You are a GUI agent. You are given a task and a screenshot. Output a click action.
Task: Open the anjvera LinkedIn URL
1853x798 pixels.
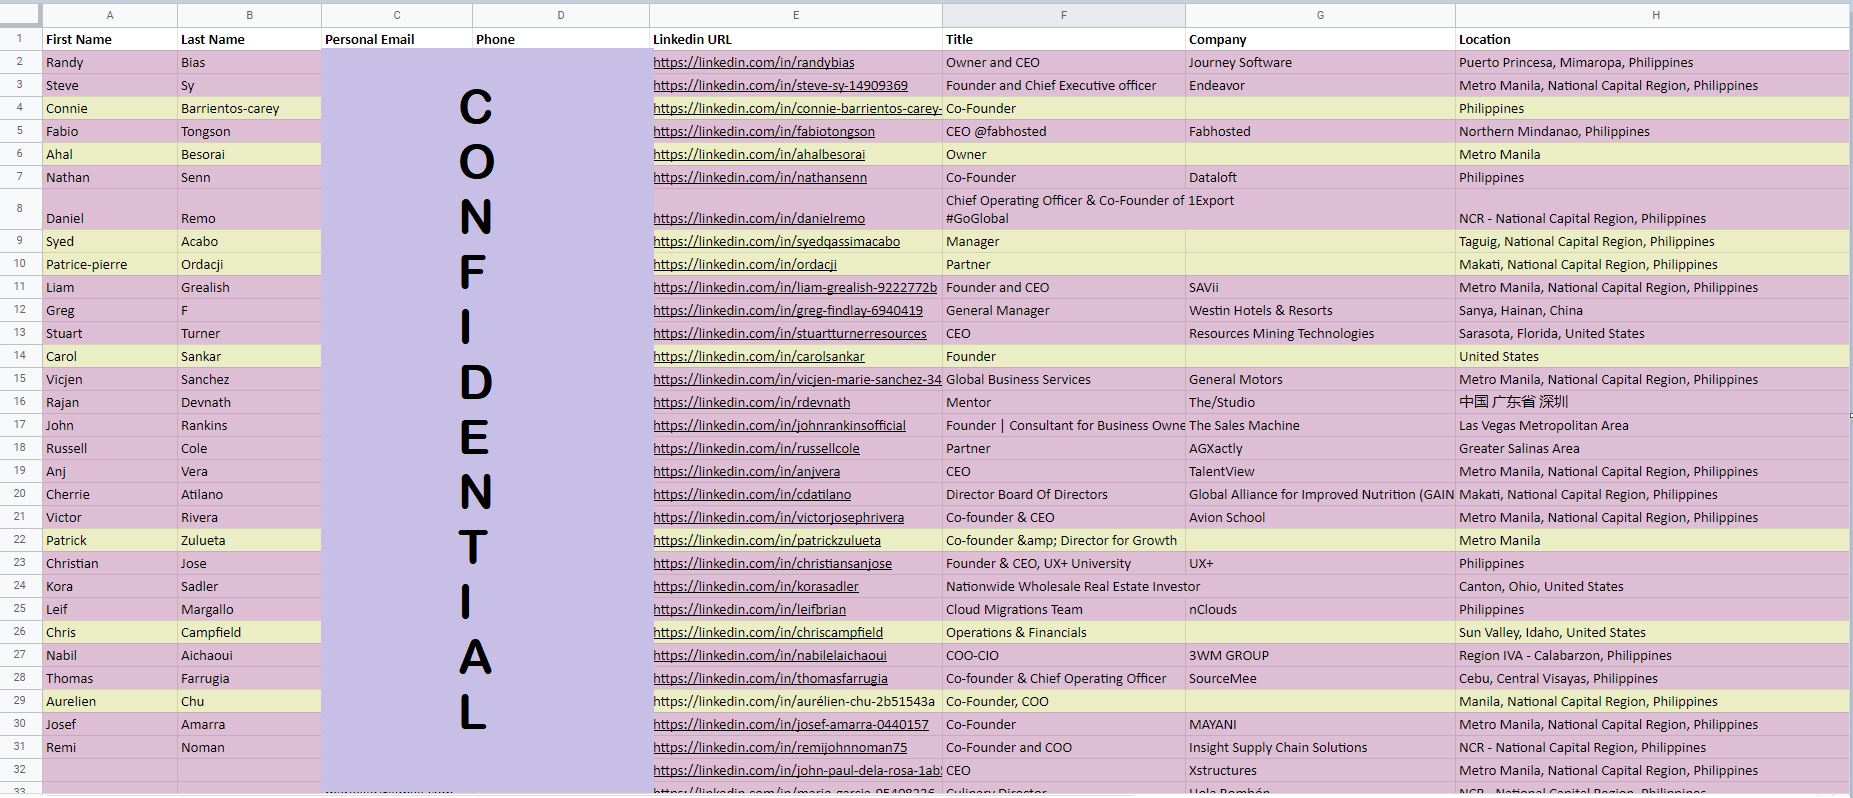747,471
